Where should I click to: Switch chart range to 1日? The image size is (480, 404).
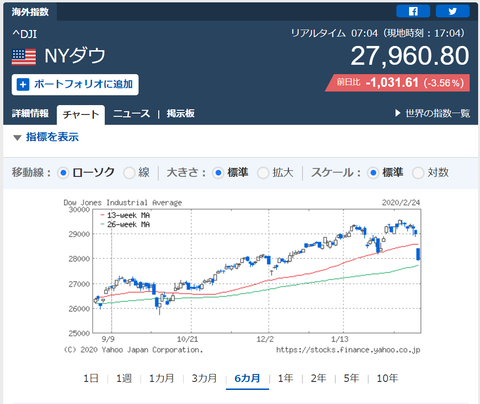[91, 378]
